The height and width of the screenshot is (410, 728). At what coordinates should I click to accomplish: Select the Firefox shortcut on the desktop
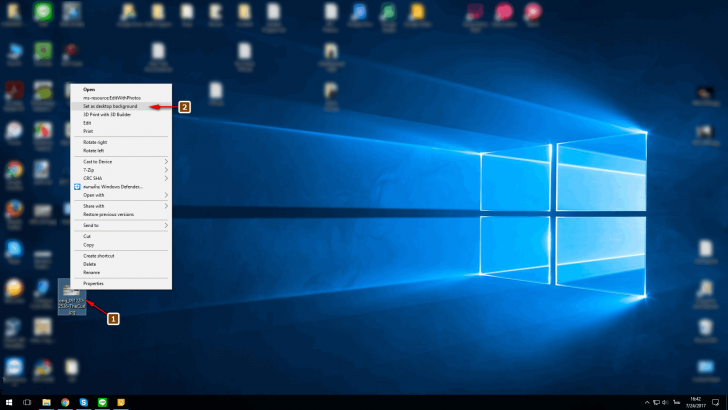[x=14, y=215]
